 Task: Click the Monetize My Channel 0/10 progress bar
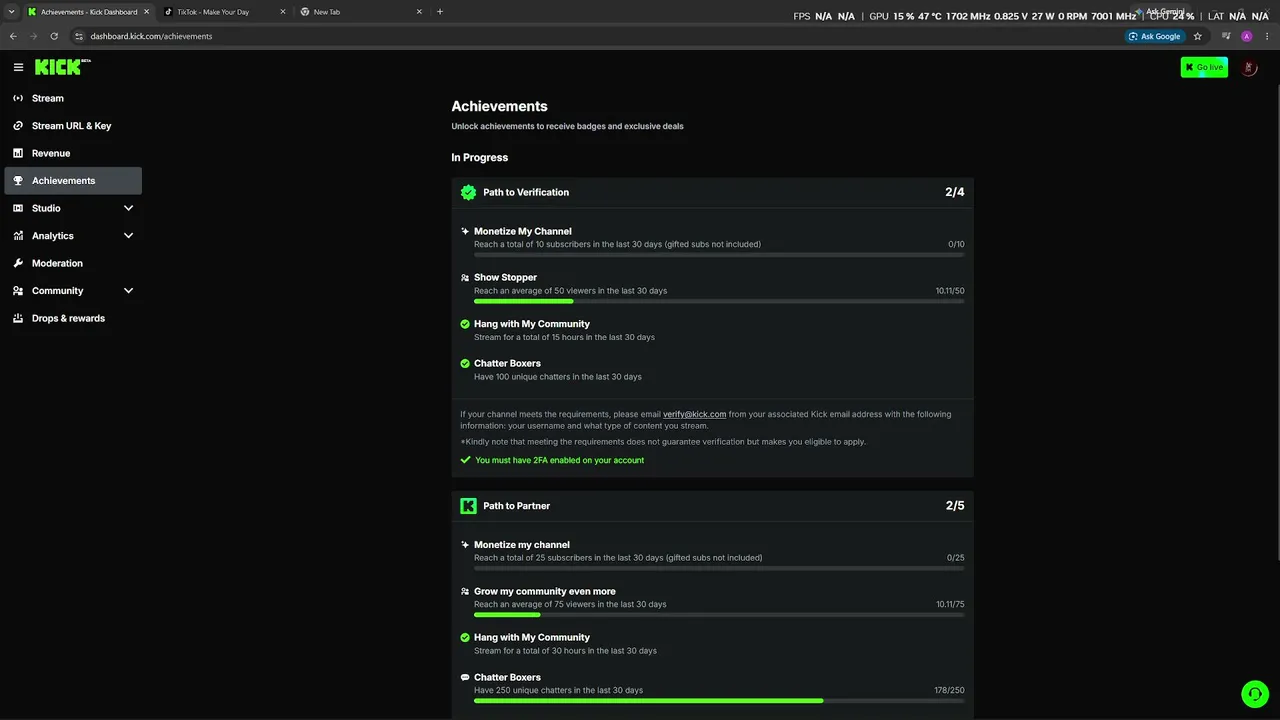tap(719, 255)
